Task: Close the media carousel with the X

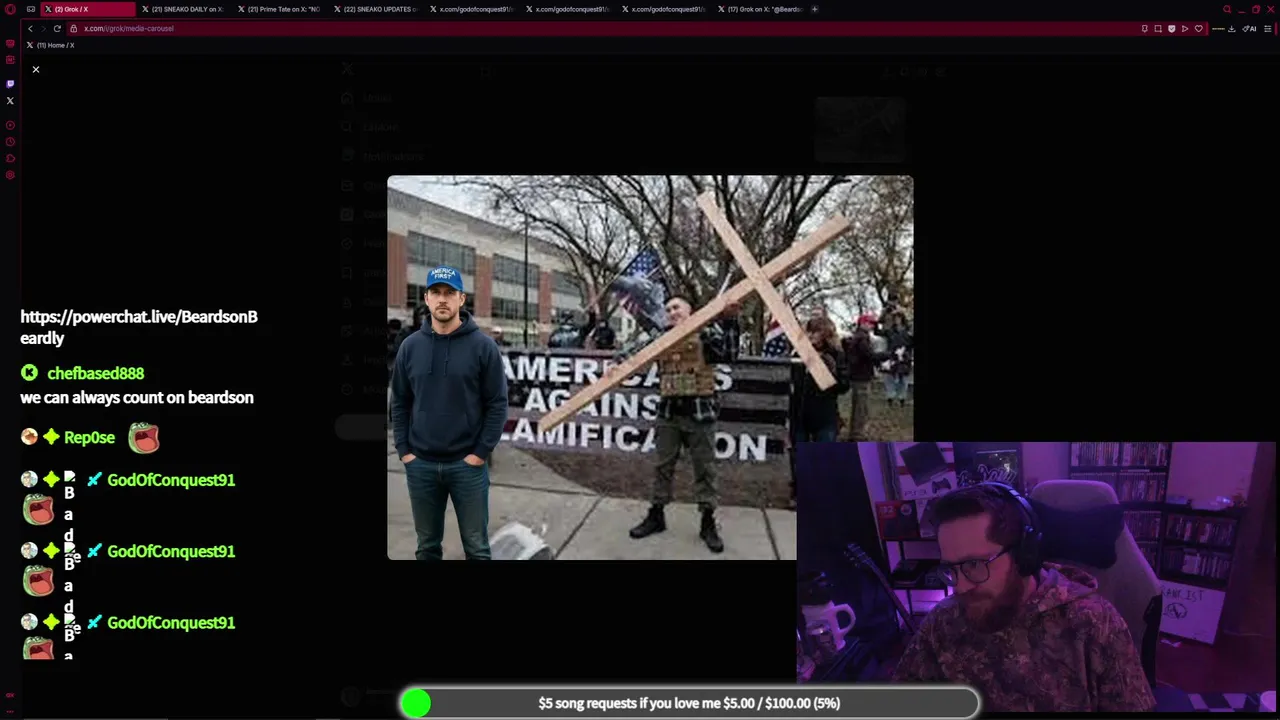Action: (x=35, y=69)
